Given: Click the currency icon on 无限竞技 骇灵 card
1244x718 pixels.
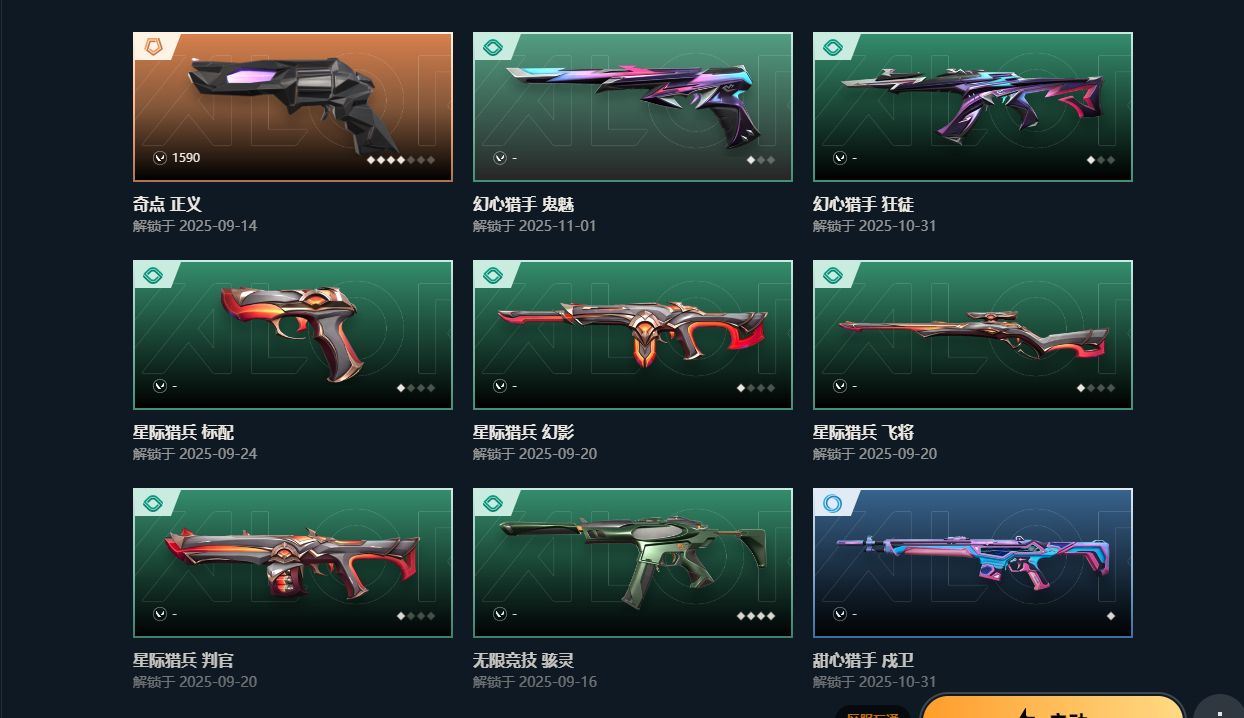Looking at the screenshot, I should pyautogui.click(x=500, y=614).
